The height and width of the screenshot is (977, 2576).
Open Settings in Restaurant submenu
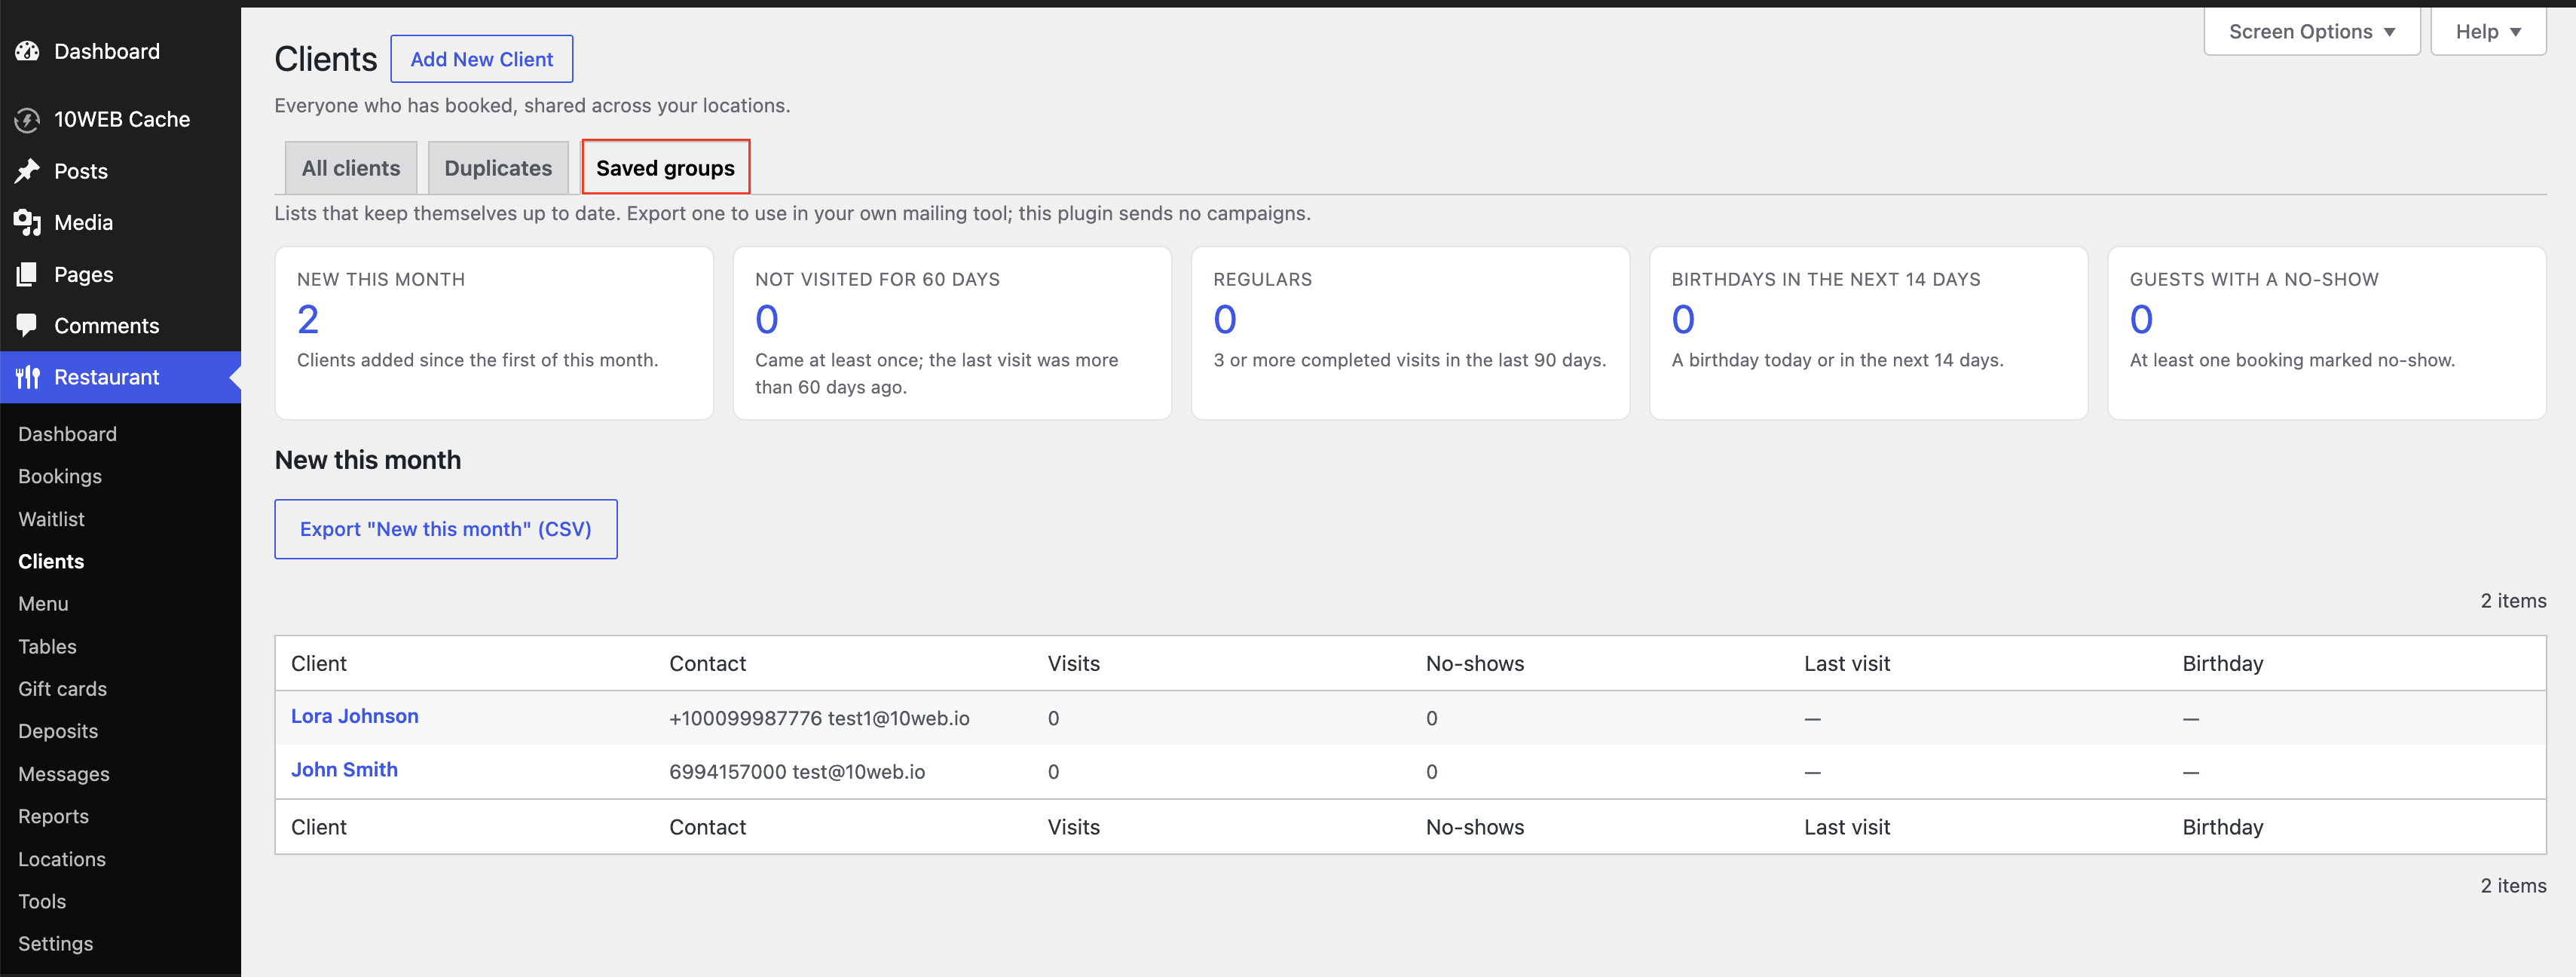click(x=55, y=944)
